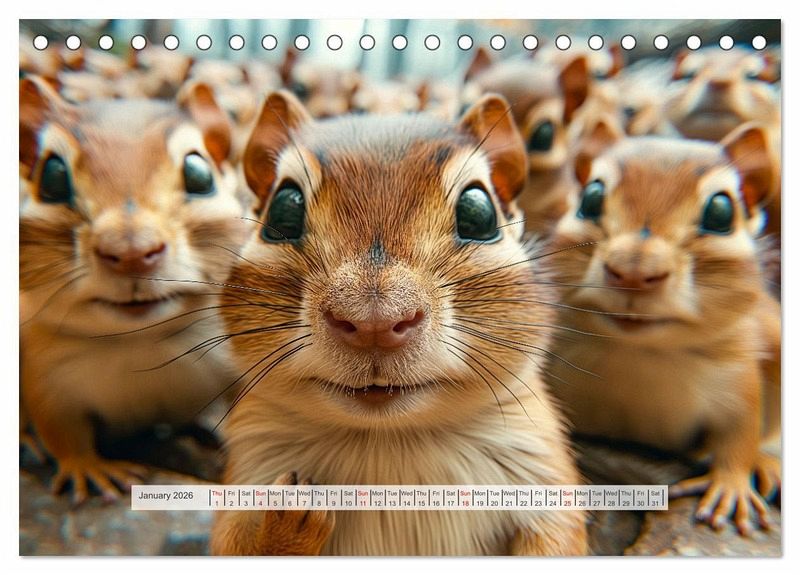The height and width of the screenshot is (575, 800).
Task: Click the first spiral binding hole on left
Action: (x=40, y=42)
